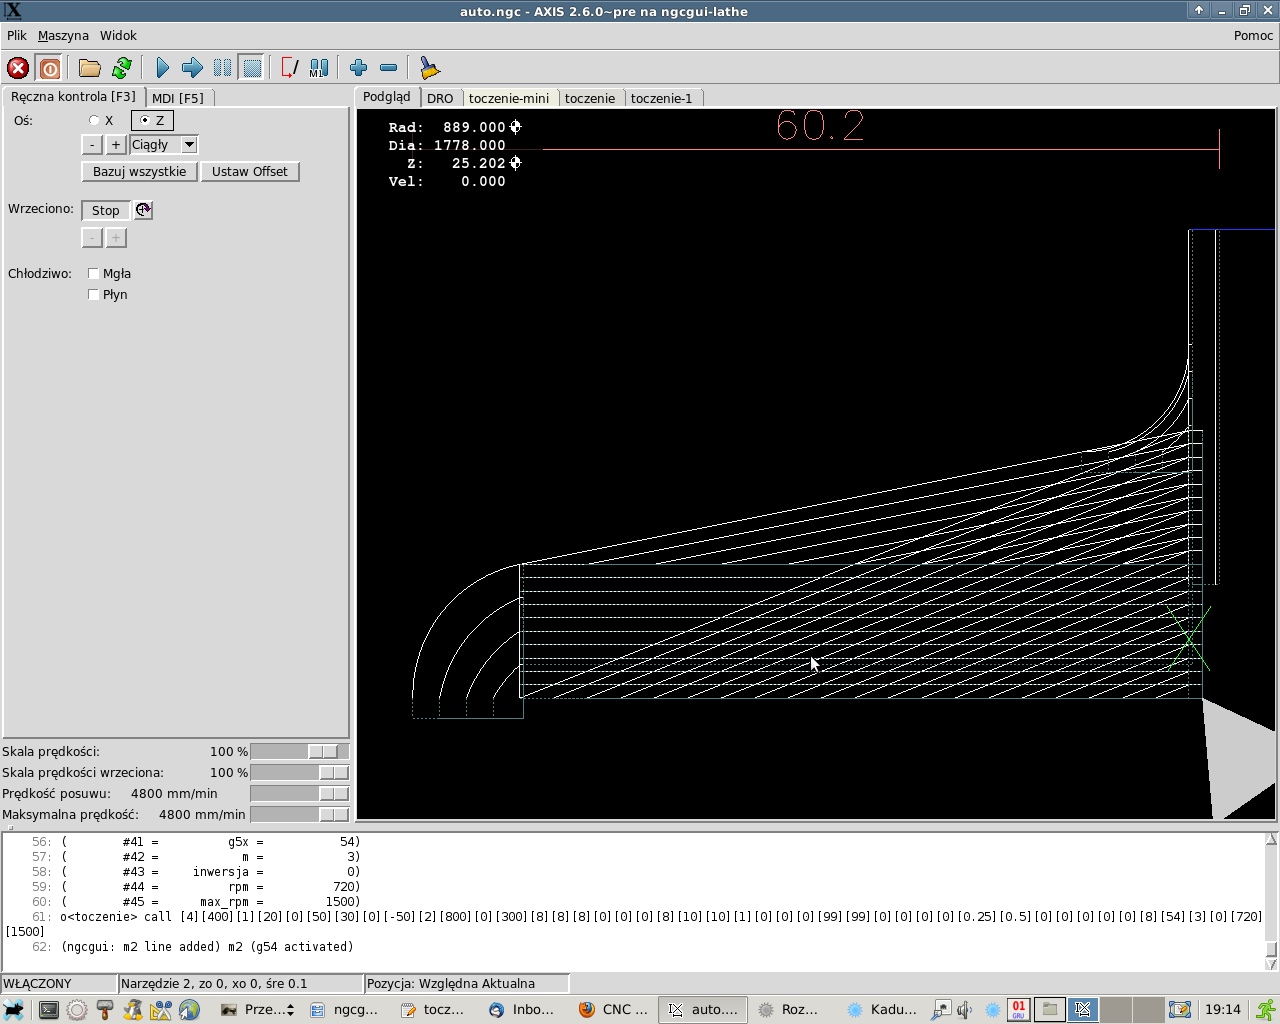Click the gear launcher in the taskbar

point(77,1010)
